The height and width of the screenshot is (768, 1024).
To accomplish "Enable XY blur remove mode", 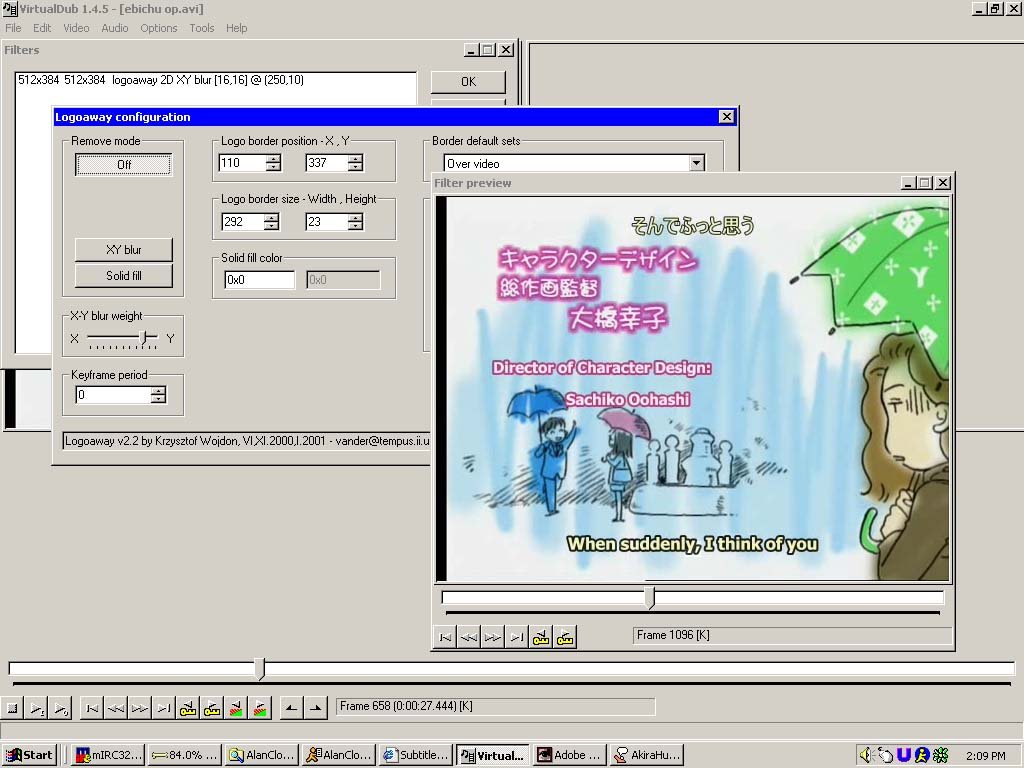I will pyautogui.click(x=122, y=250).
